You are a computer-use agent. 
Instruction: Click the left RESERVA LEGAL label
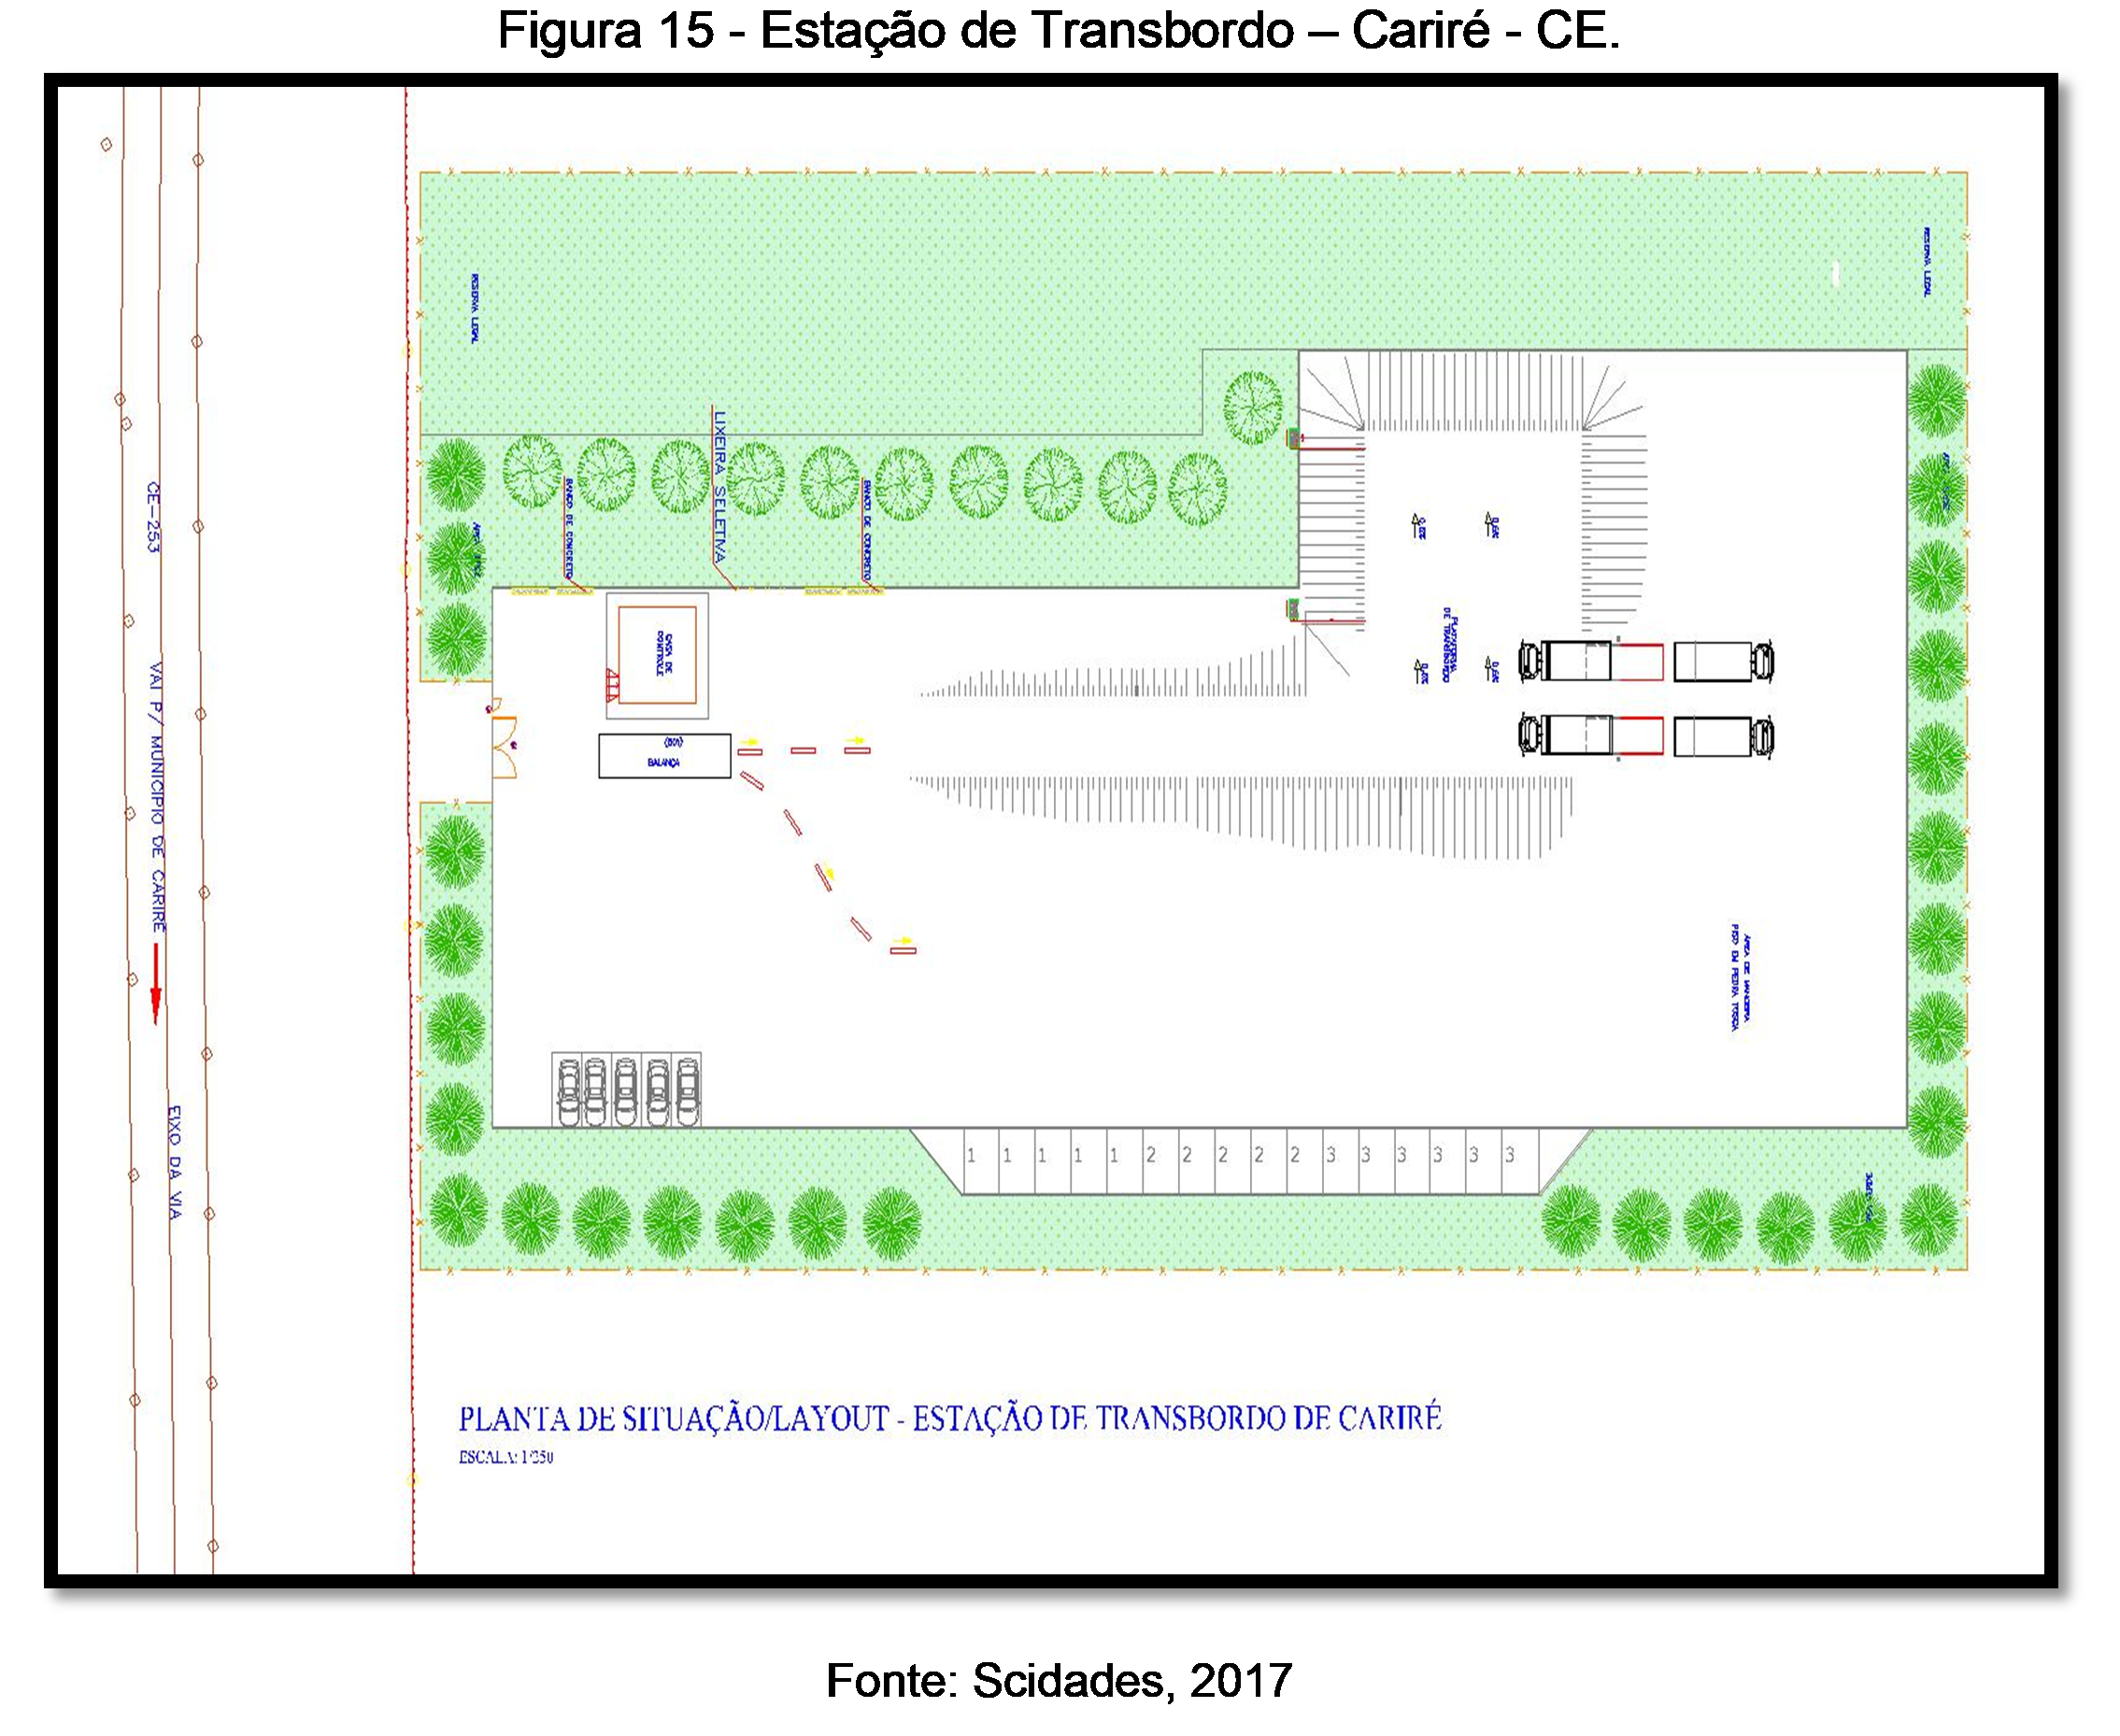point(475,309)
